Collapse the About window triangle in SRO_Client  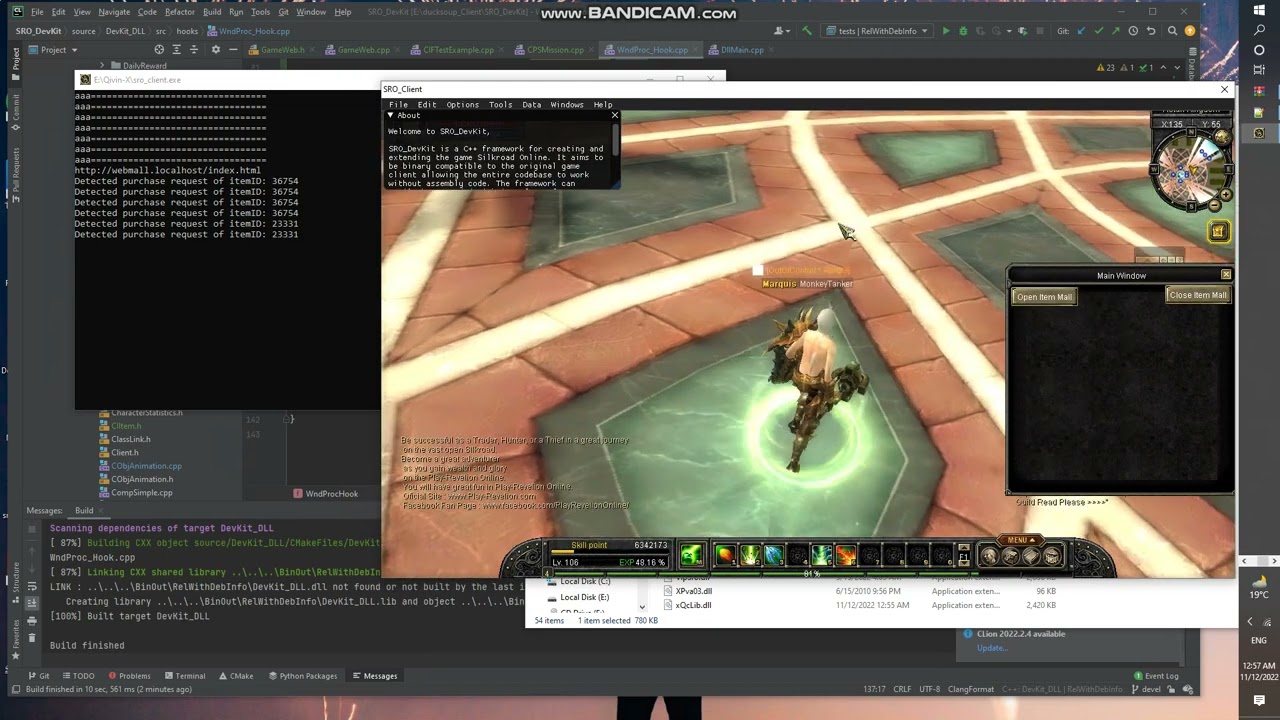391,115
